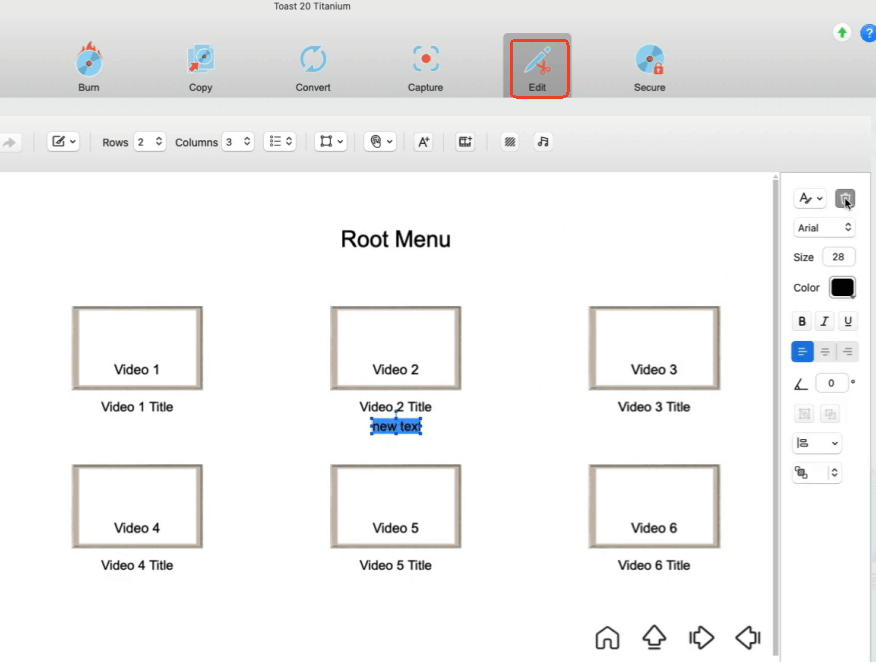Select the Video 1 Title label
Viewport: 876px width, 663px height.
pyautogui.click(x=137, y=407)
